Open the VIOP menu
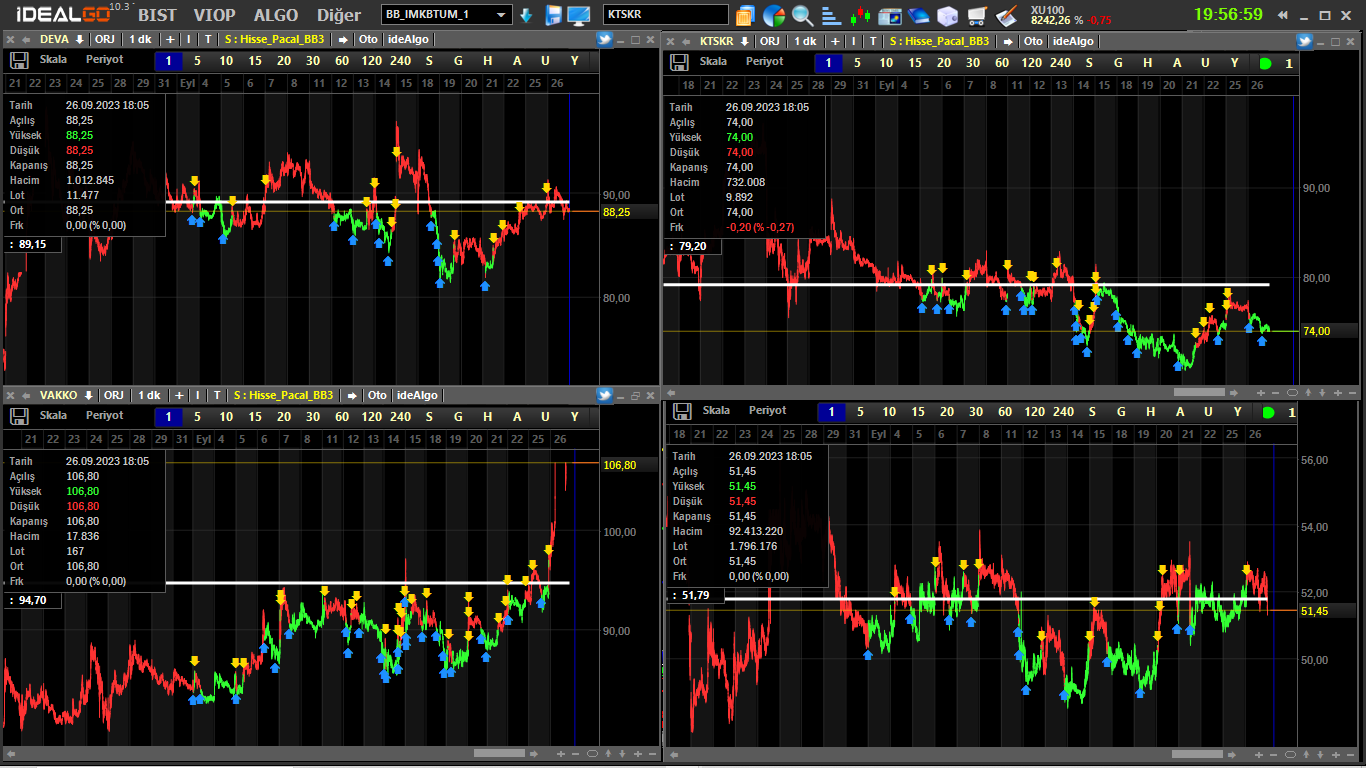 pyautogui.click(x=215, y=15)
